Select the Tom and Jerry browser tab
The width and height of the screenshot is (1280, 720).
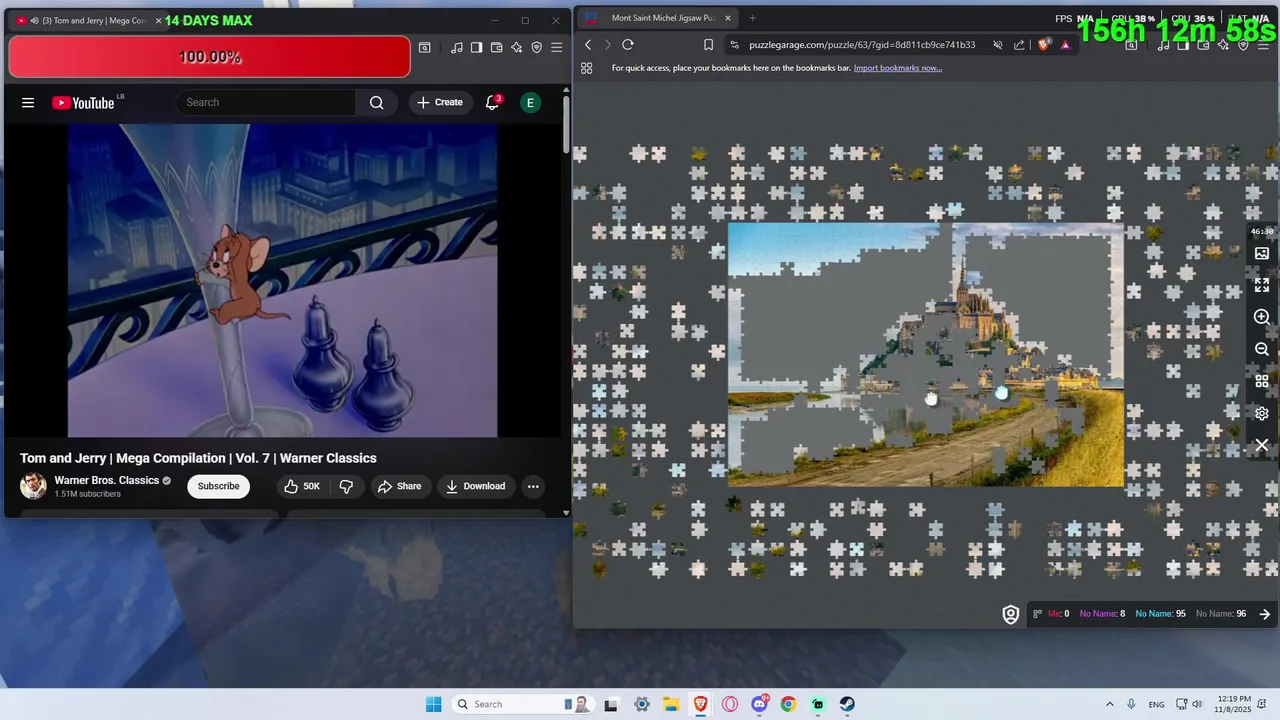coord(88,20)
